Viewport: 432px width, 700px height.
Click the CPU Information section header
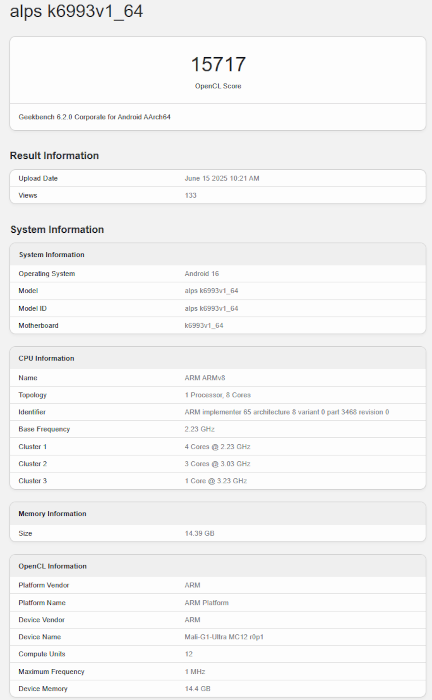(46, 358)
